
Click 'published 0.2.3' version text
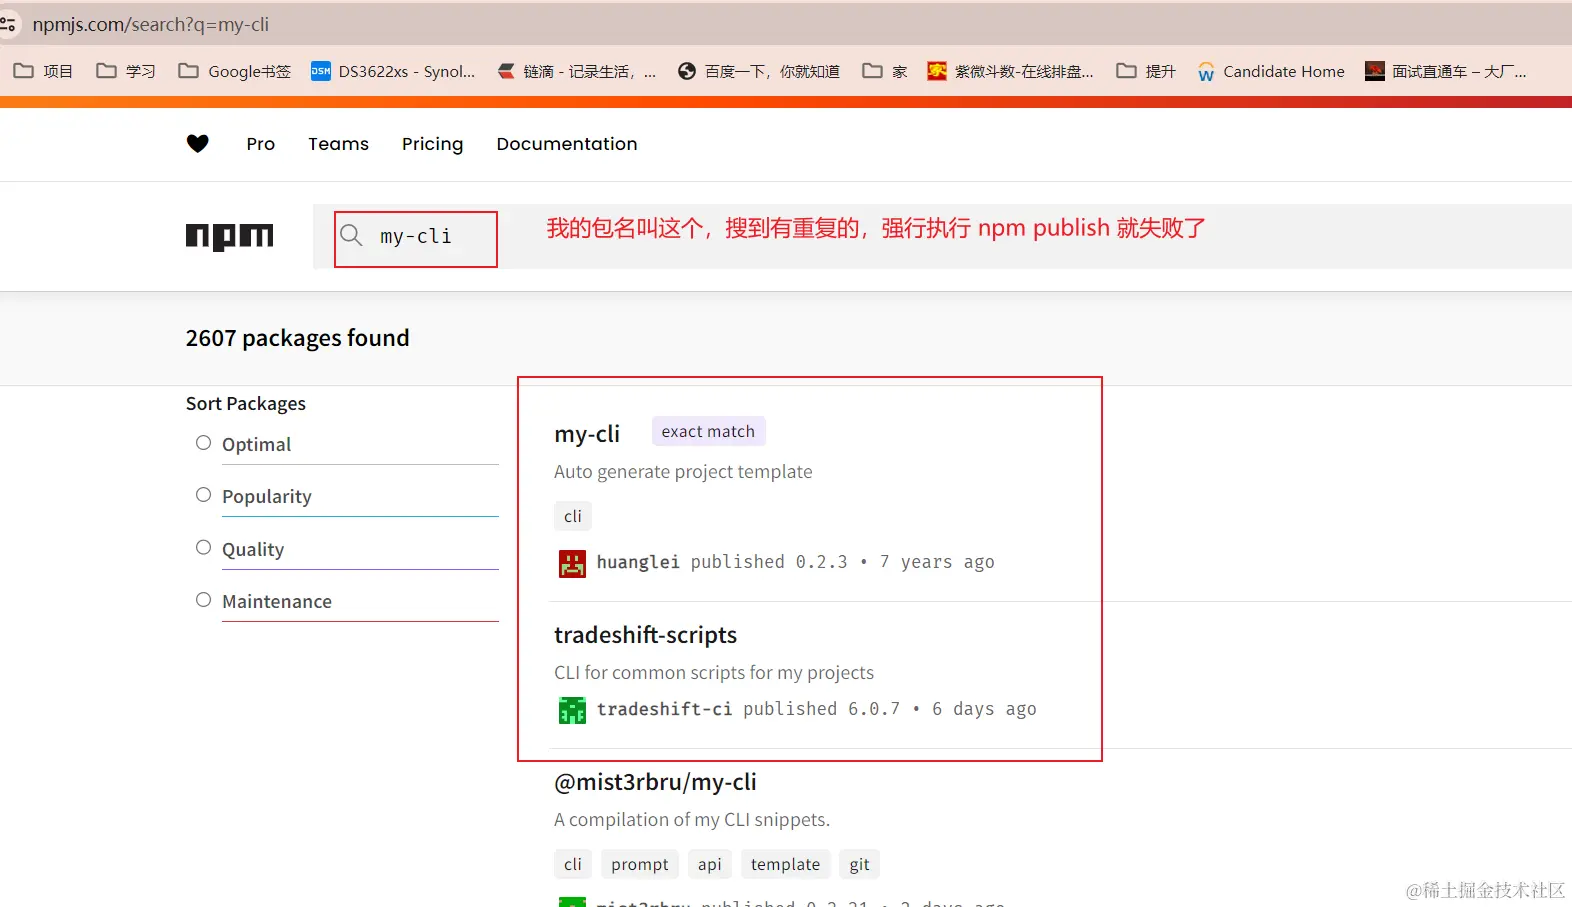pos(769,562)
